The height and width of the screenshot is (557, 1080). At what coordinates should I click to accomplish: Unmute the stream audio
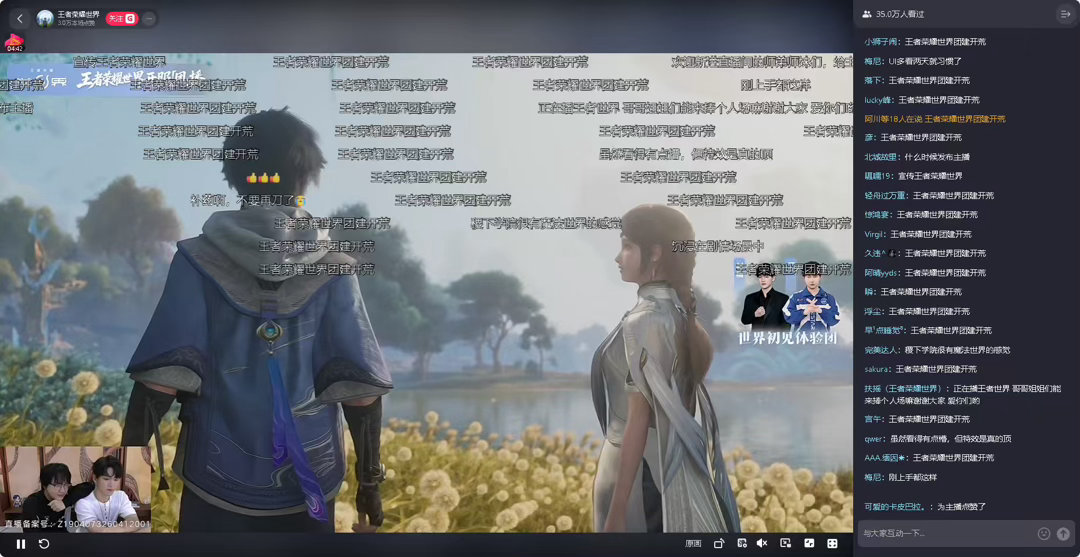(x=762, y=544)
